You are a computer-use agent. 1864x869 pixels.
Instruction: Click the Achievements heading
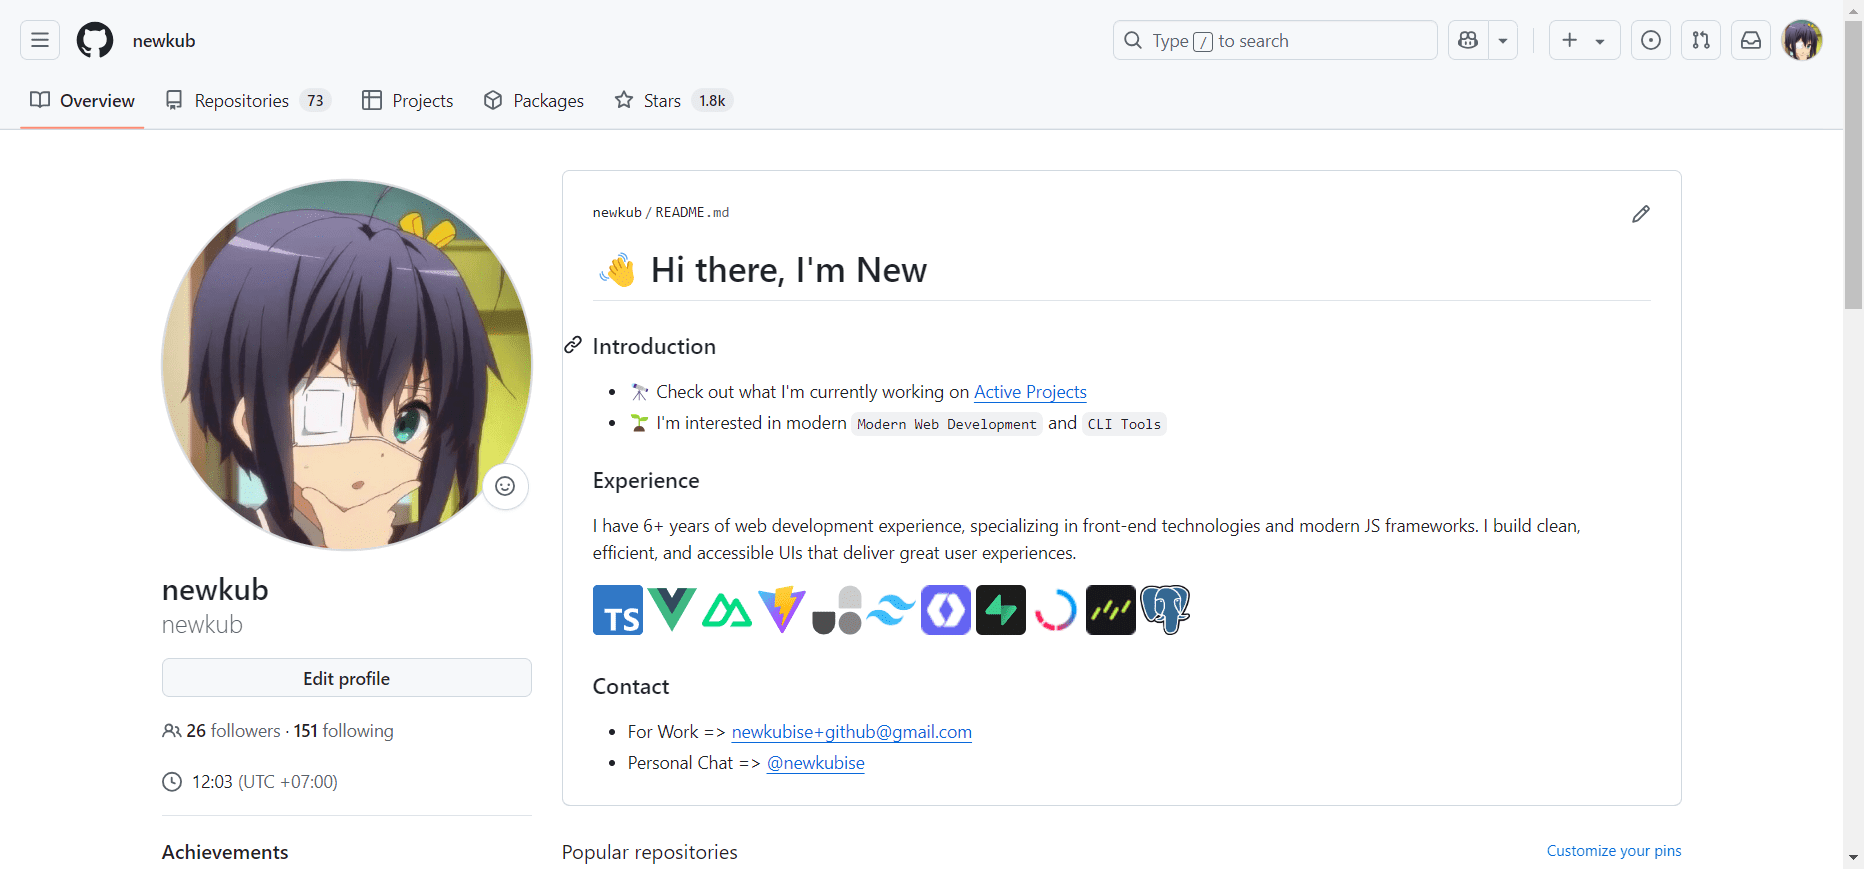(x=225, y=852)
